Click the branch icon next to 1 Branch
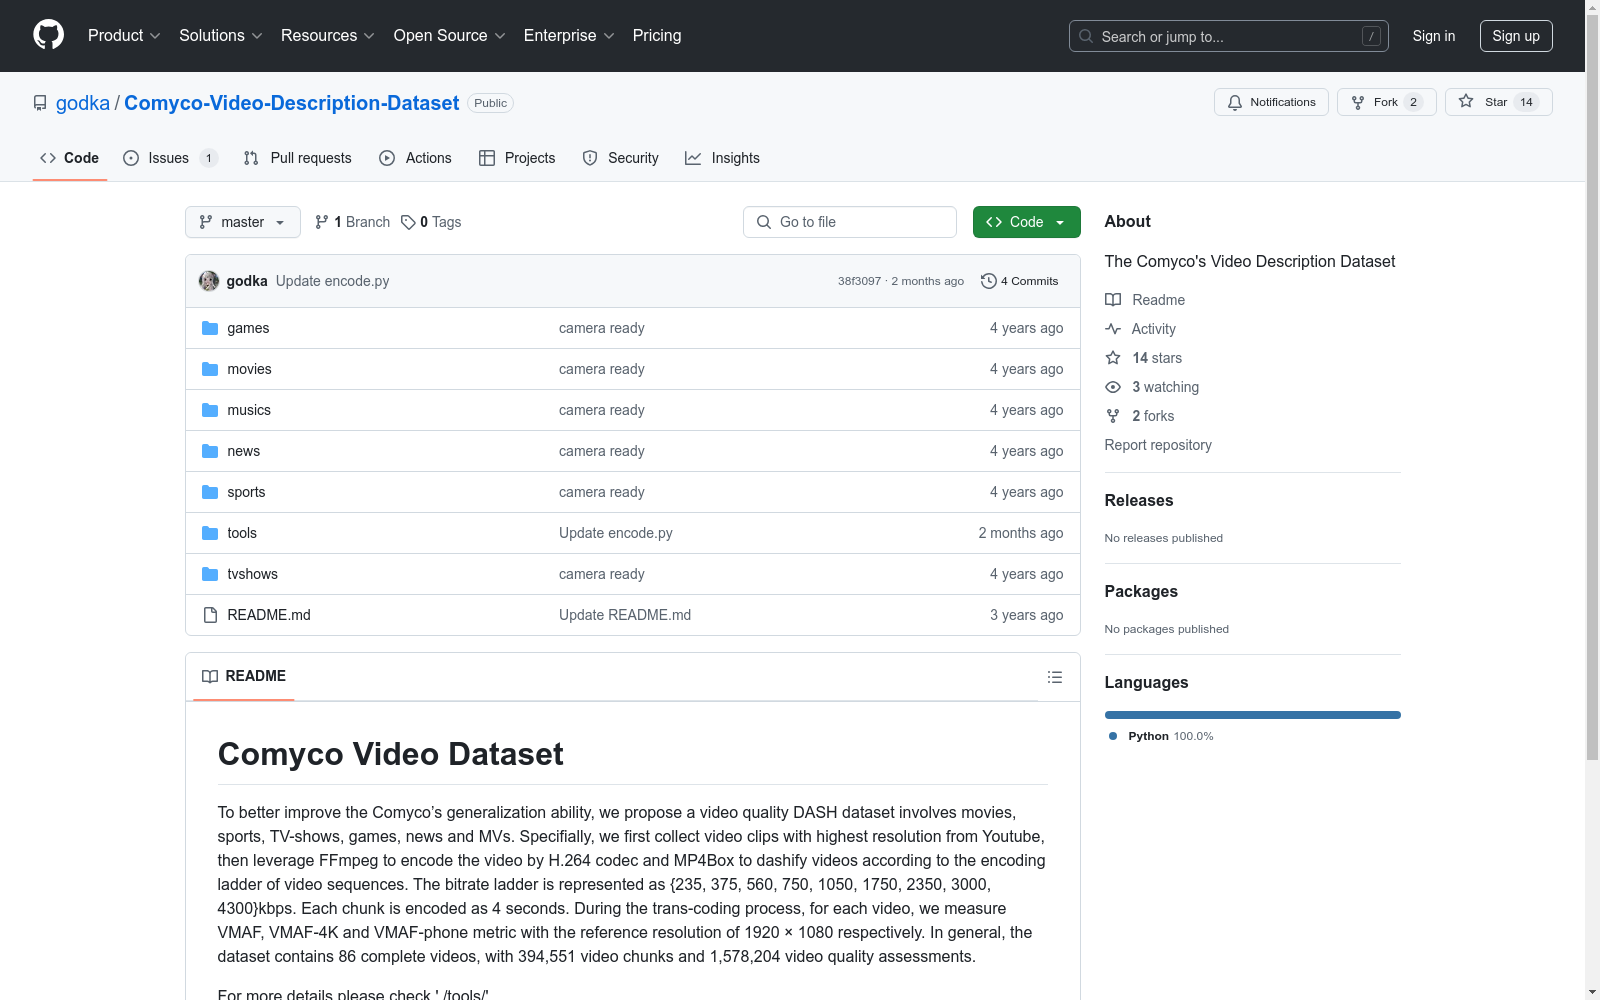Image resolution: width=1600 pixels, height=1000 pixels. click(322, 222)
